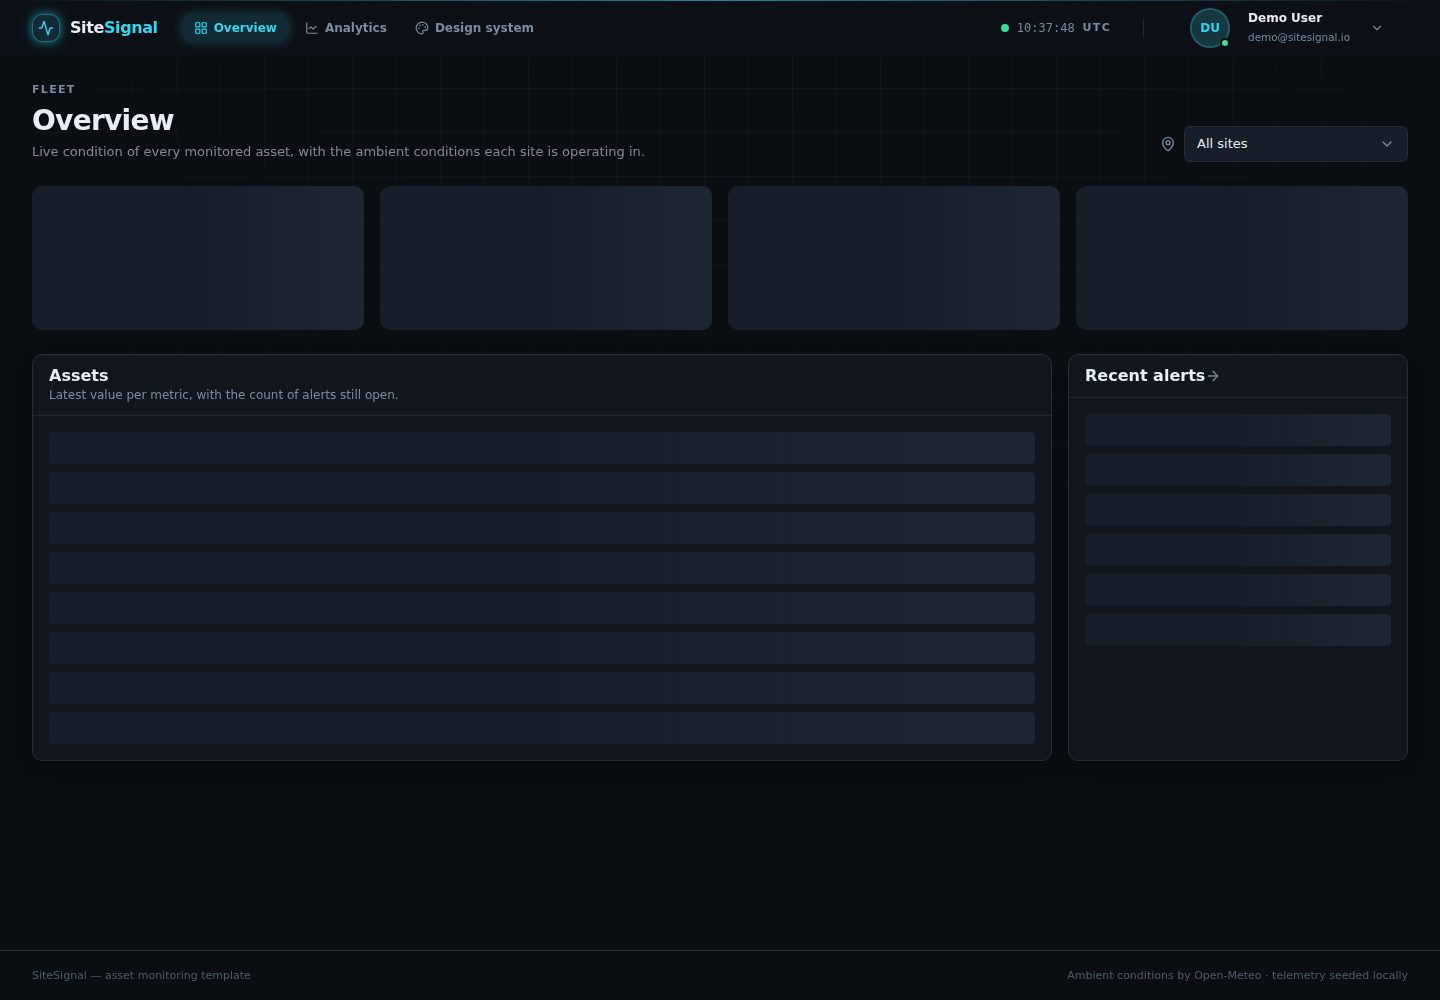Go to the Design system tab
This screenshot has height=1000, width=1440.
(474, 28)
